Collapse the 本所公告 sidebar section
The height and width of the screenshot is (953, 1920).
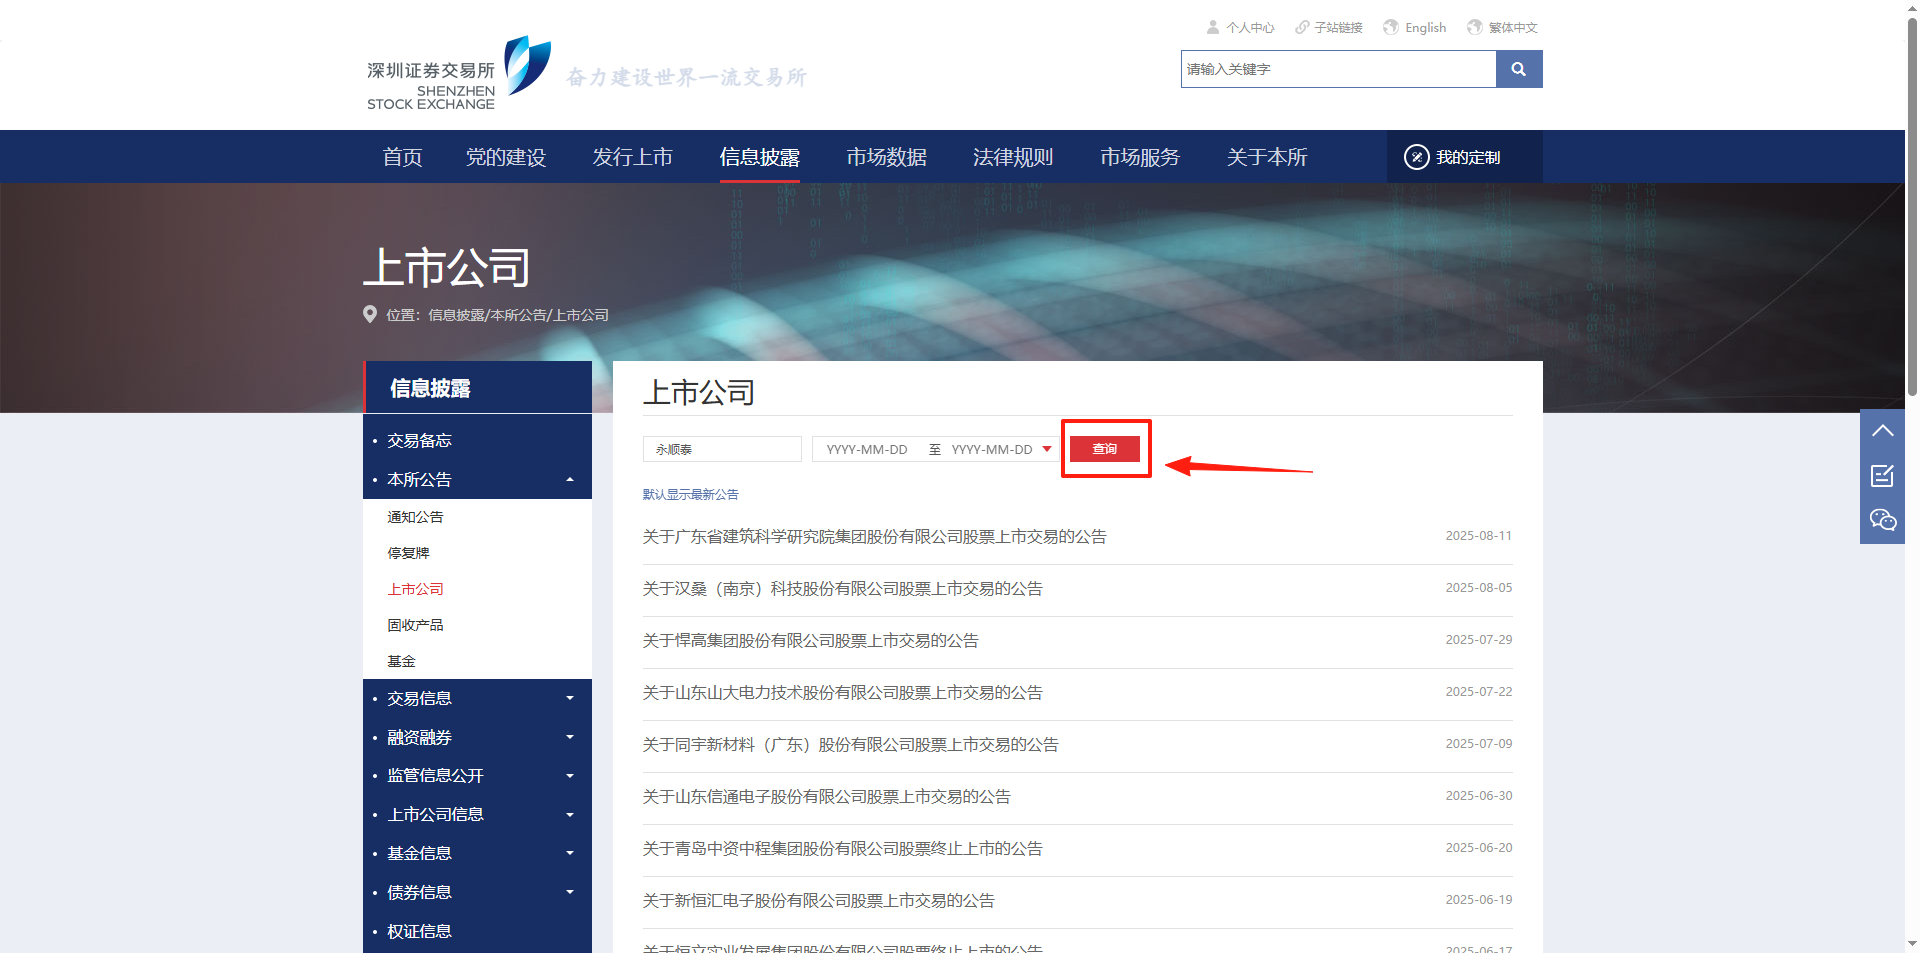(x=570, y=480)
